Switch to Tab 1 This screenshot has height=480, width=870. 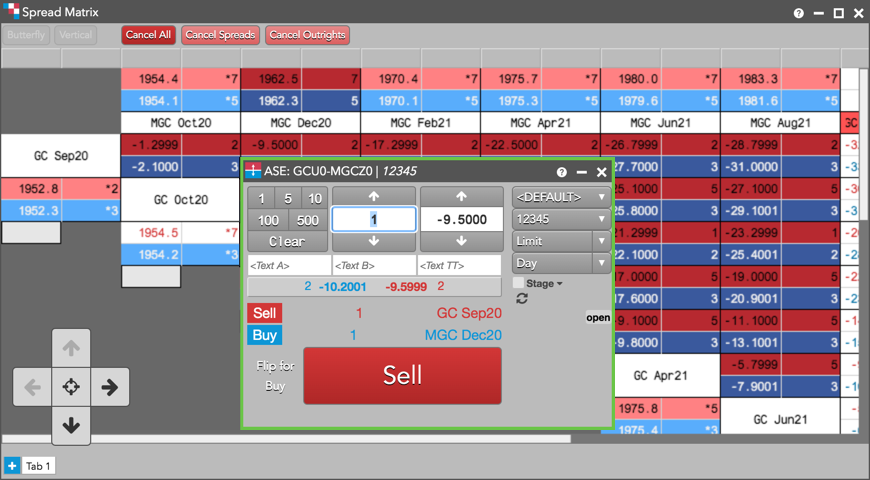[38, 466]
